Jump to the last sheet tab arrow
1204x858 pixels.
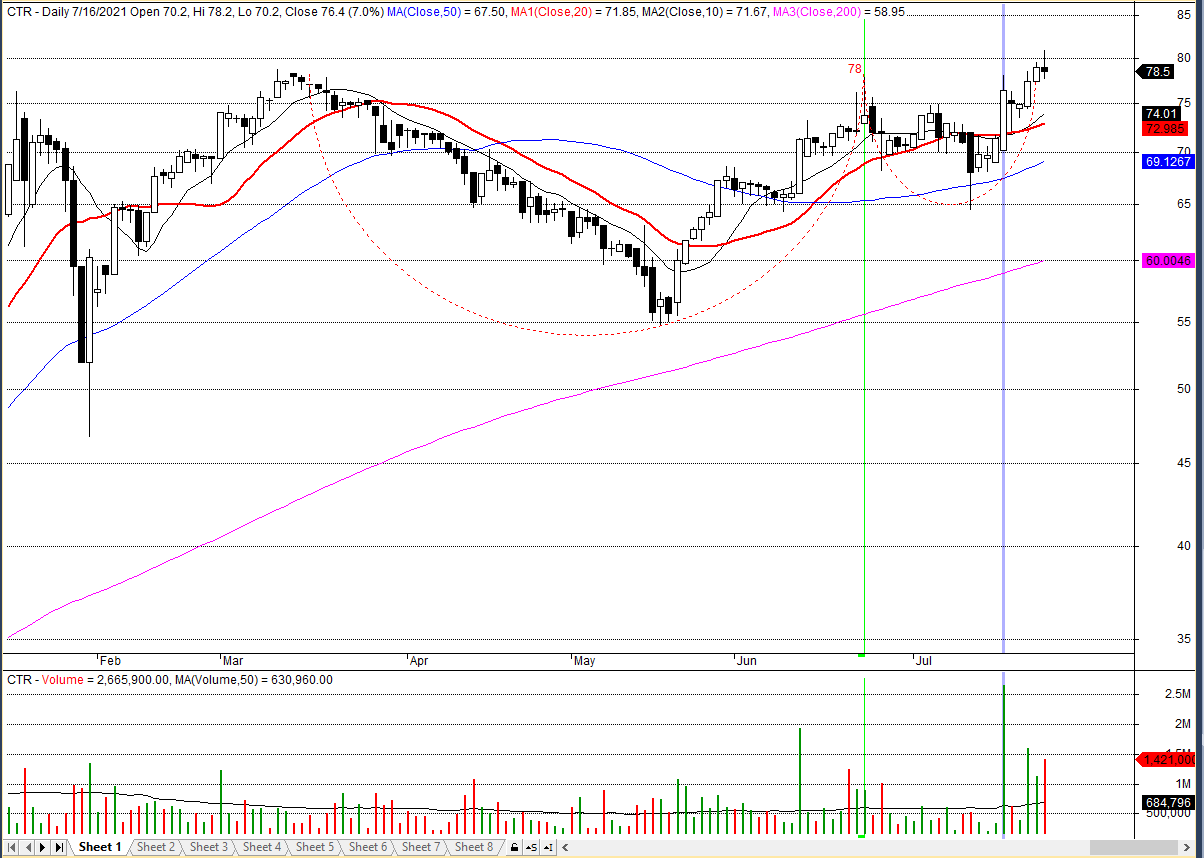pyautogui.click(x=59, y=847)
